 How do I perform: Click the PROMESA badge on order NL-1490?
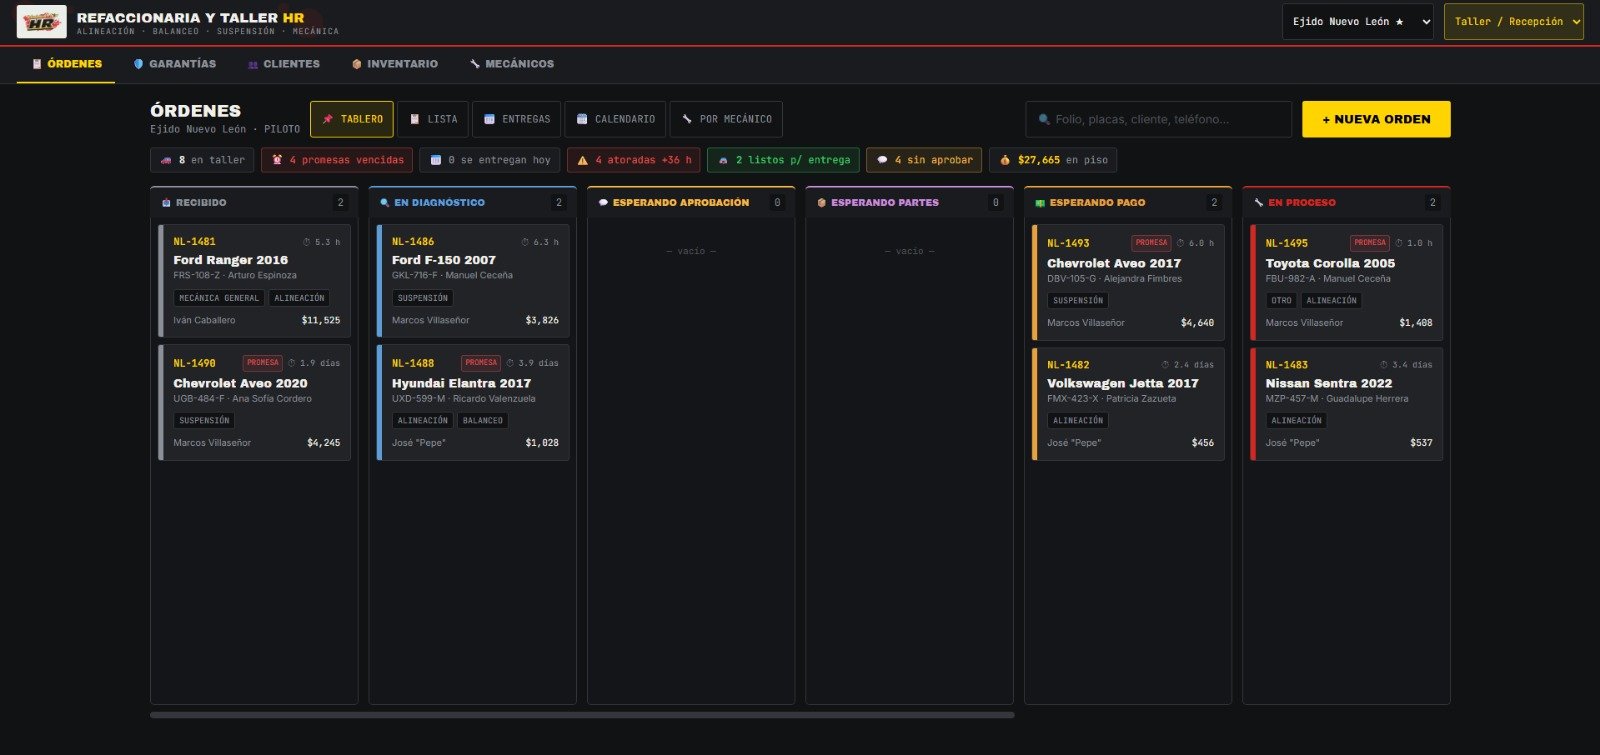pyautogui.click(x=263, y=363)
